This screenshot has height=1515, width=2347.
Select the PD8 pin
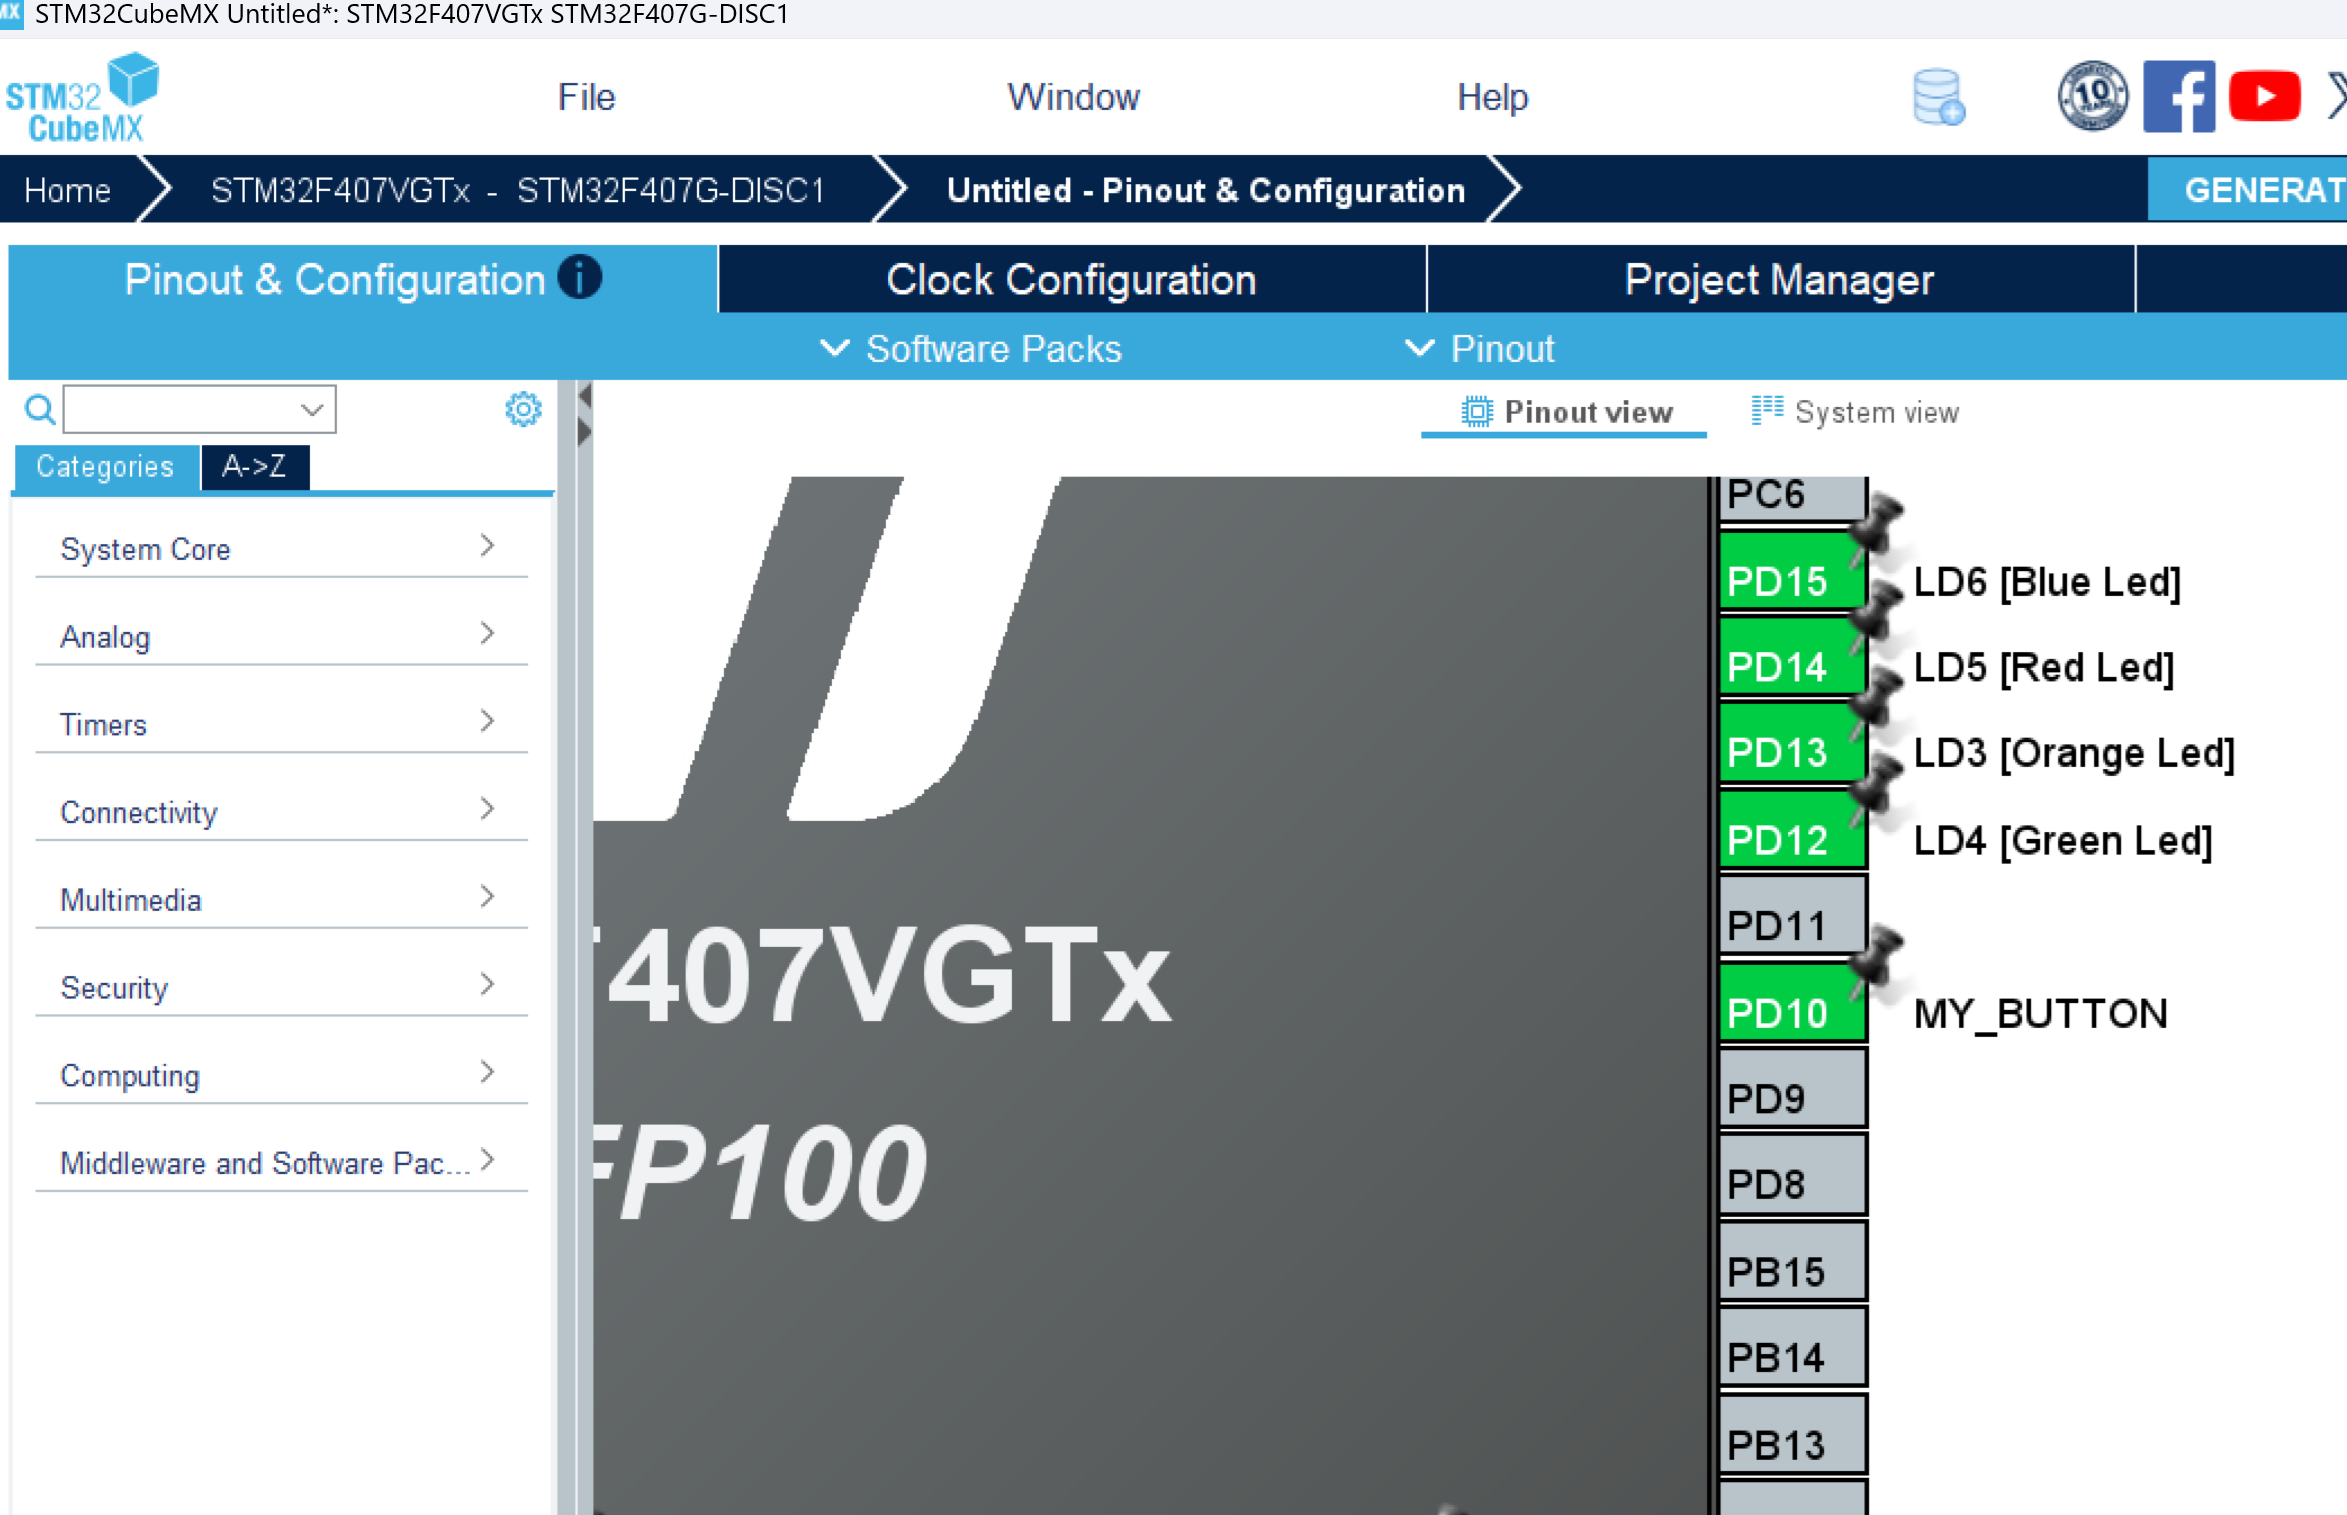[1793, 1175]
